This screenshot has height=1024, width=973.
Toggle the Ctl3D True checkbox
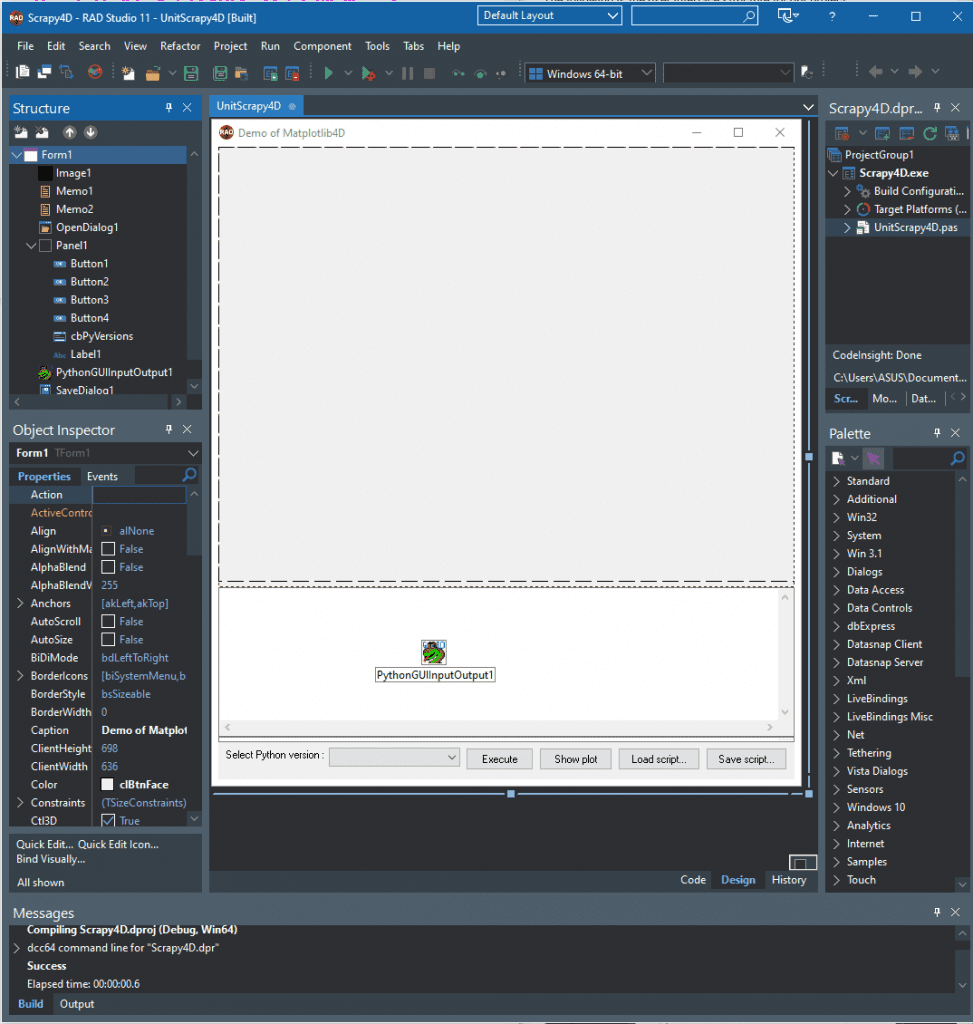(x=108, y=820)
